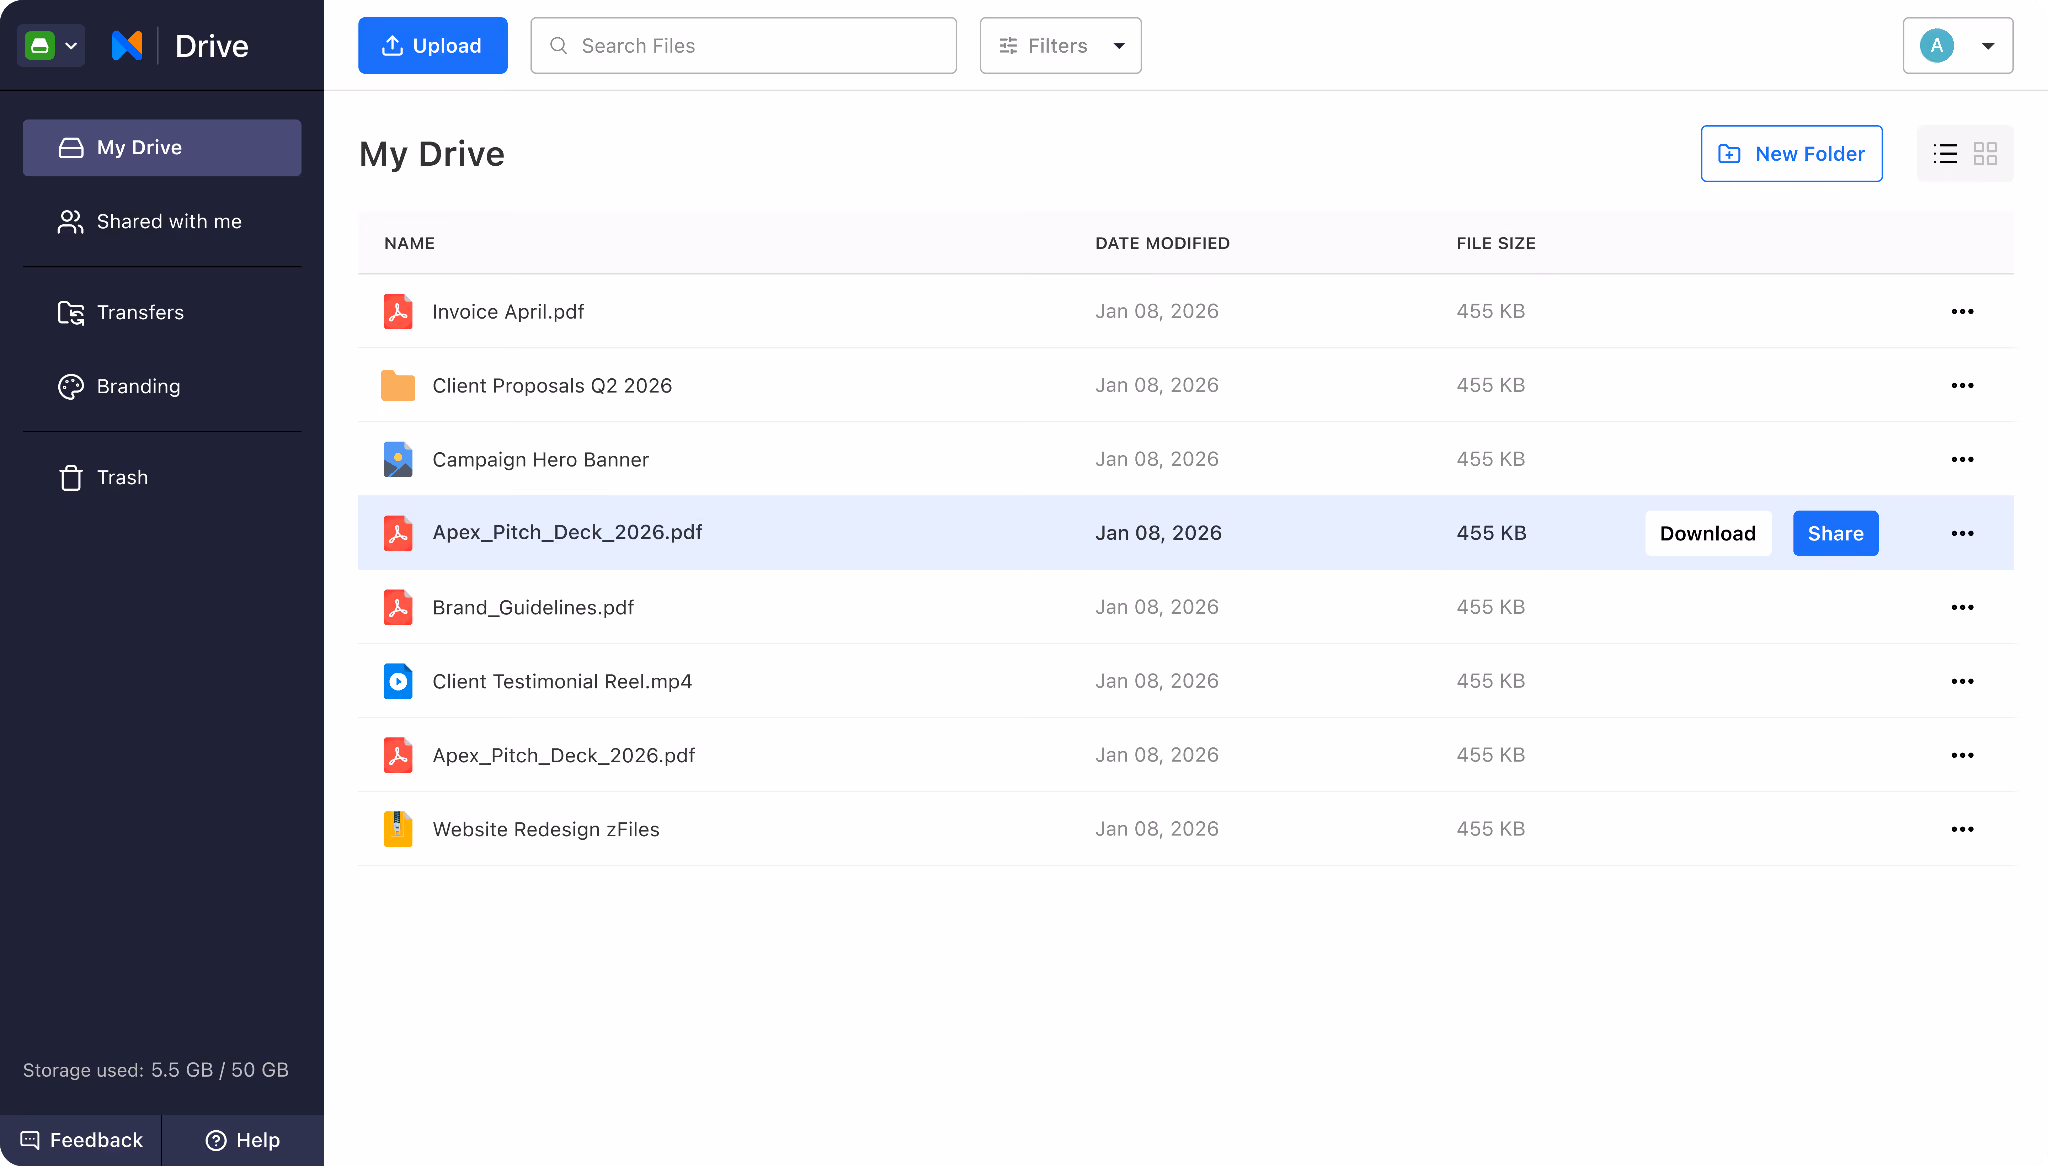Open the Branding section
The height and width of the screenshot is (1166, 2048).
pos(162,387)
